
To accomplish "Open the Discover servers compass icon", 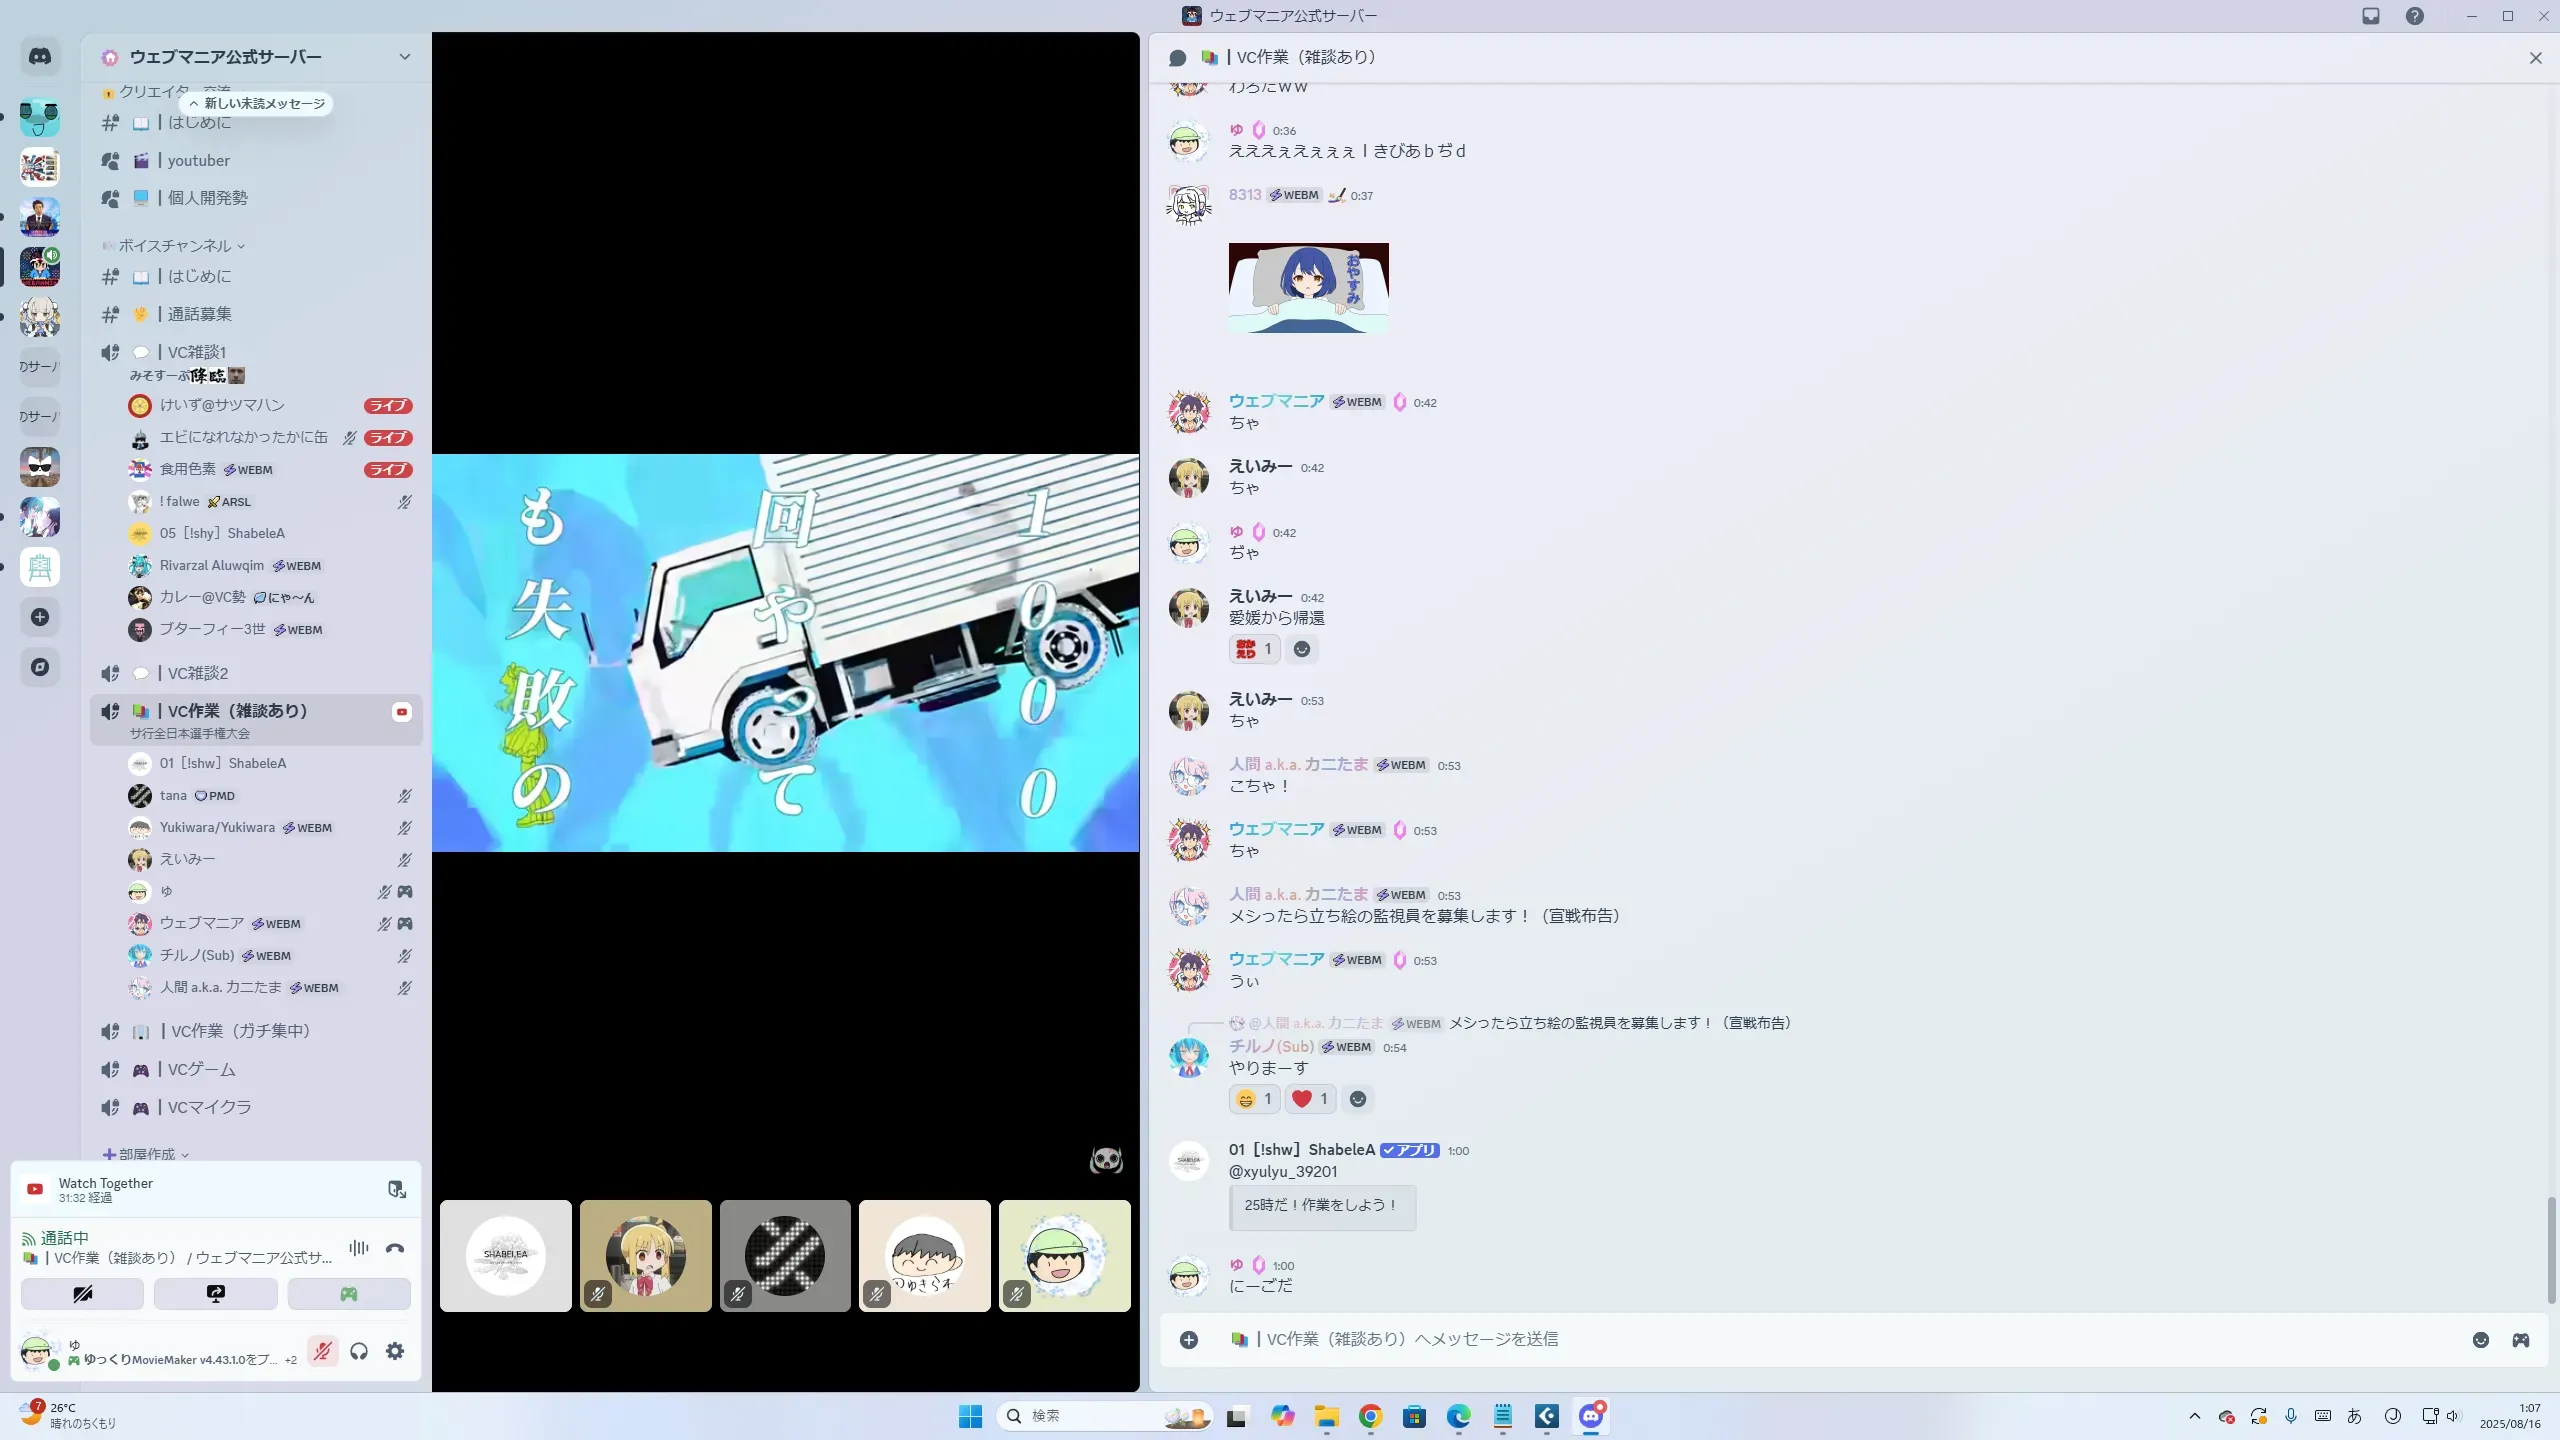I will click(x=40, y=667).
